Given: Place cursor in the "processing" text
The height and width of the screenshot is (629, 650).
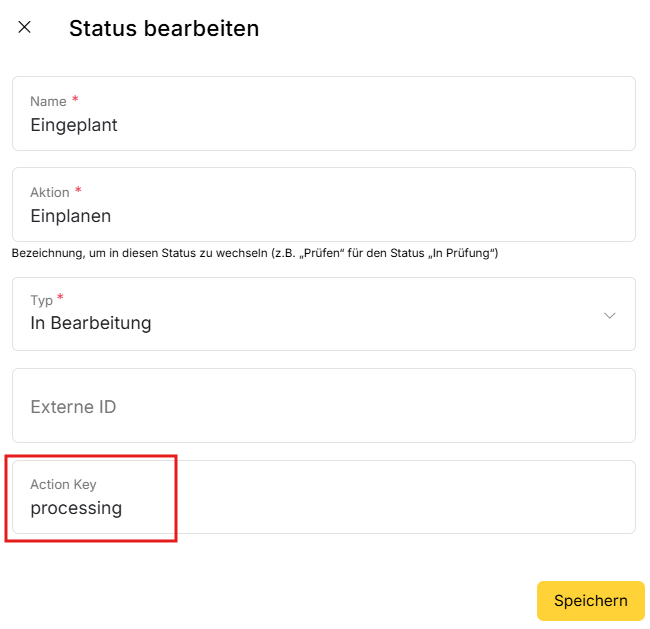Looking at the screenshot, I should point(76,508).
